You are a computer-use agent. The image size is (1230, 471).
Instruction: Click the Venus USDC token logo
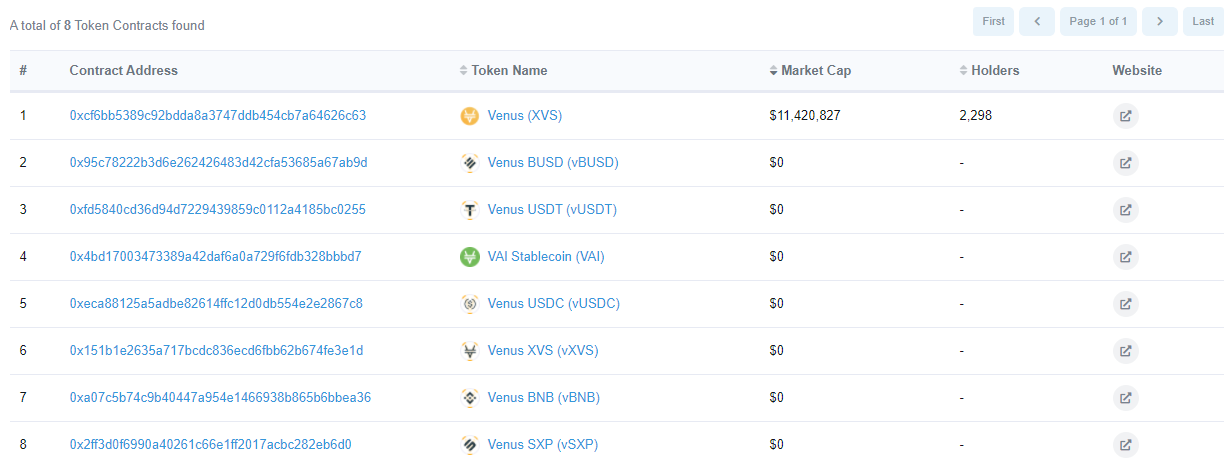469,304
